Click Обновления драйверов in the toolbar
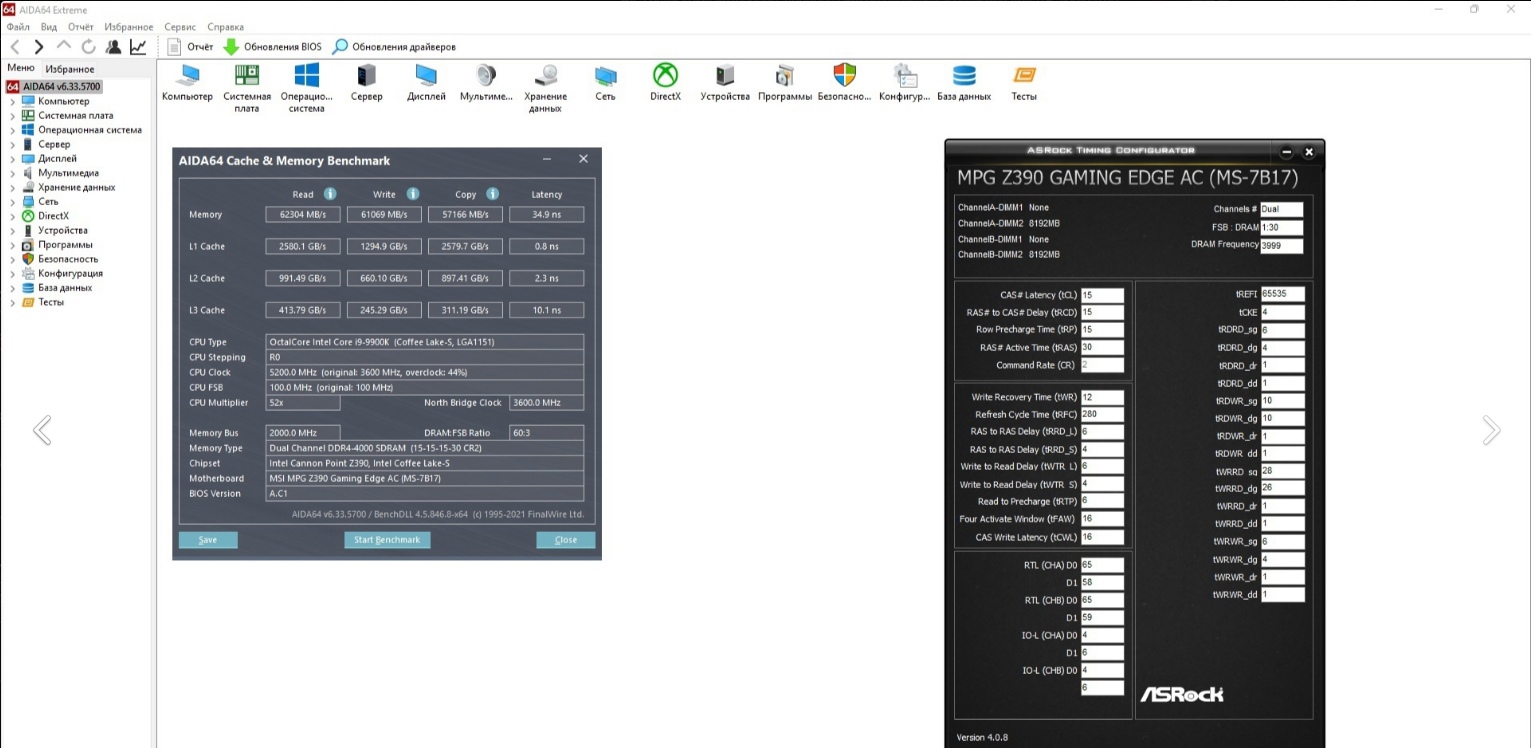Image resolution: width=1531 pixels, height=748 pixels. (395, 47)
